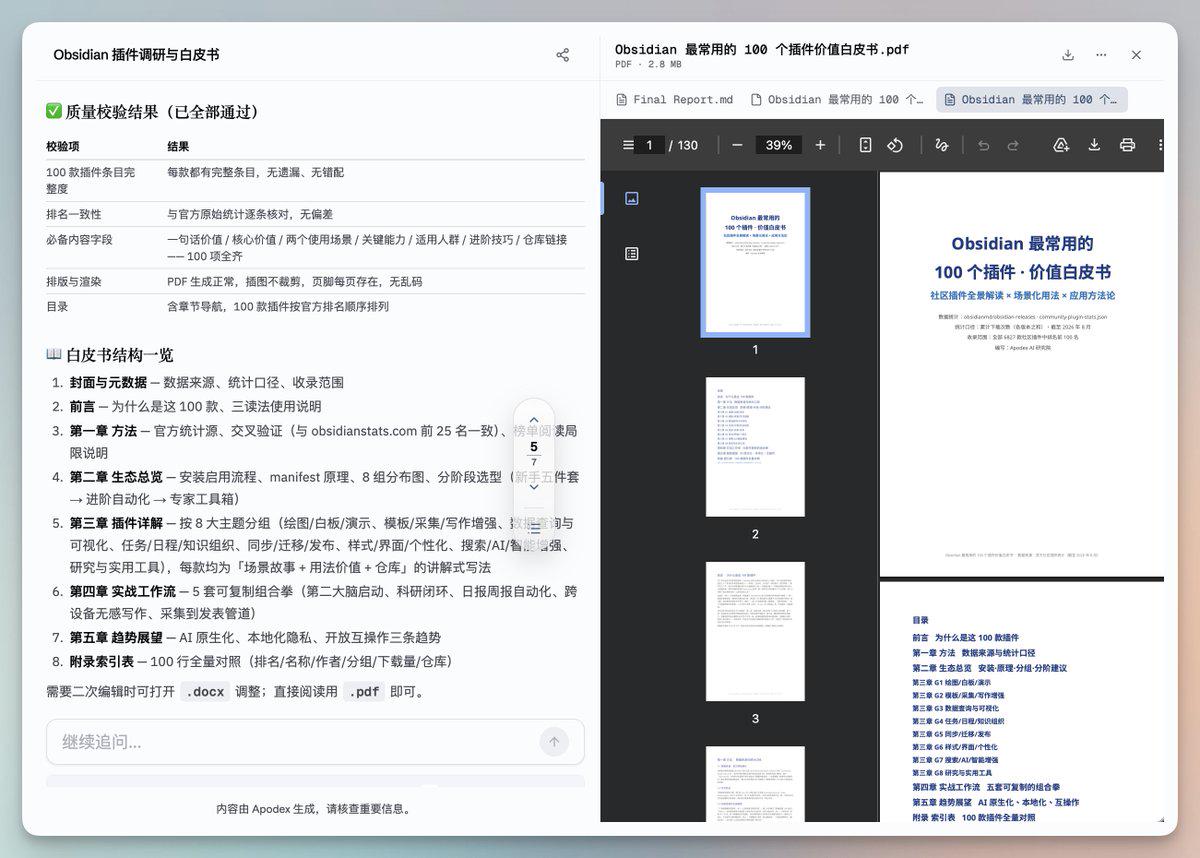Jump to previous section with floating up chevron

coord(534,420)
